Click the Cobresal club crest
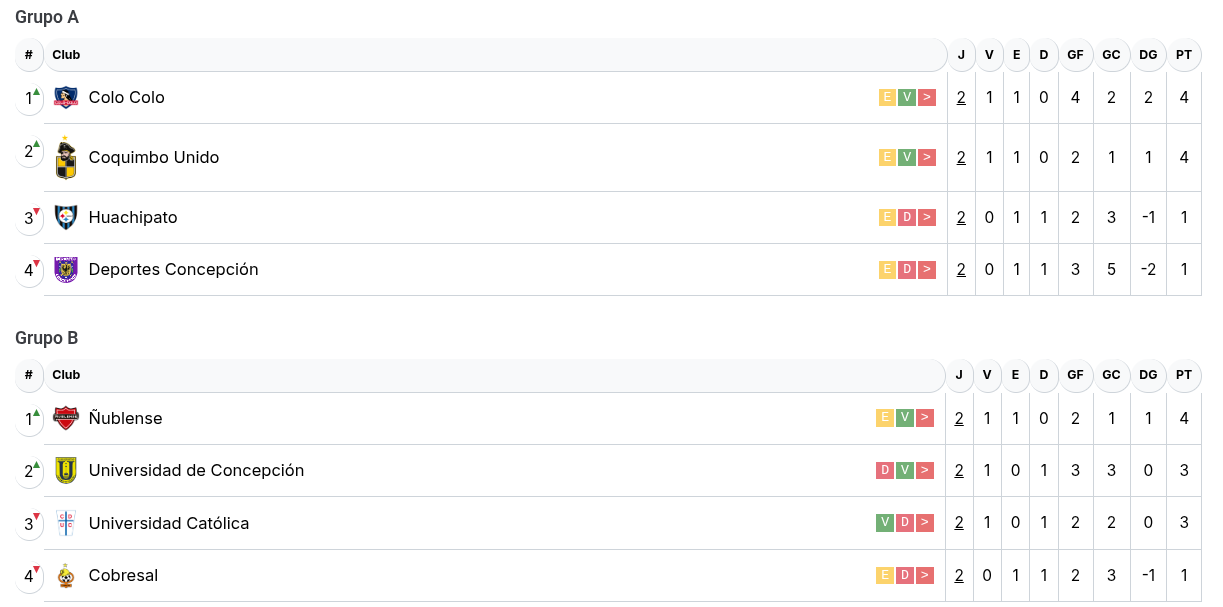Screen dimensions: 1223x607 66,575
